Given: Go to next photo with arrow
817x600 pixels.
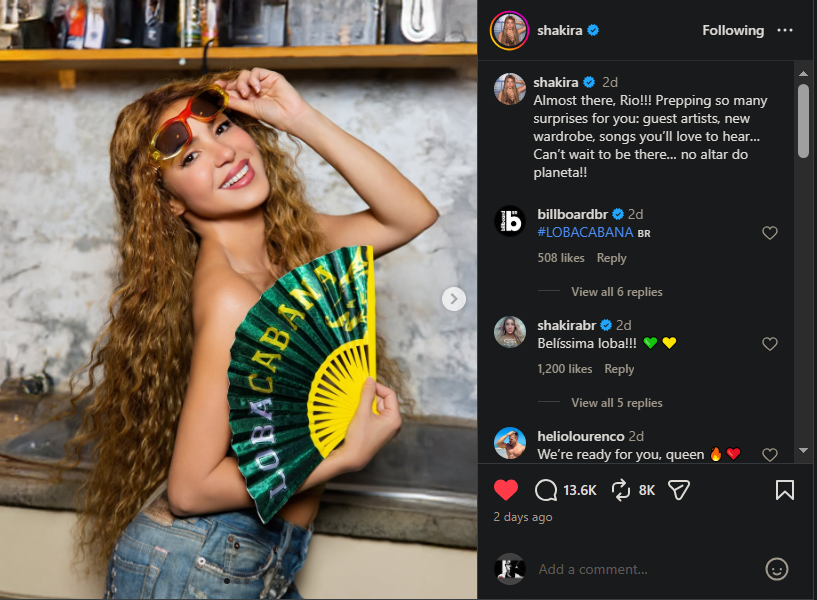Looking at the screenshot, I should point(454,298).
